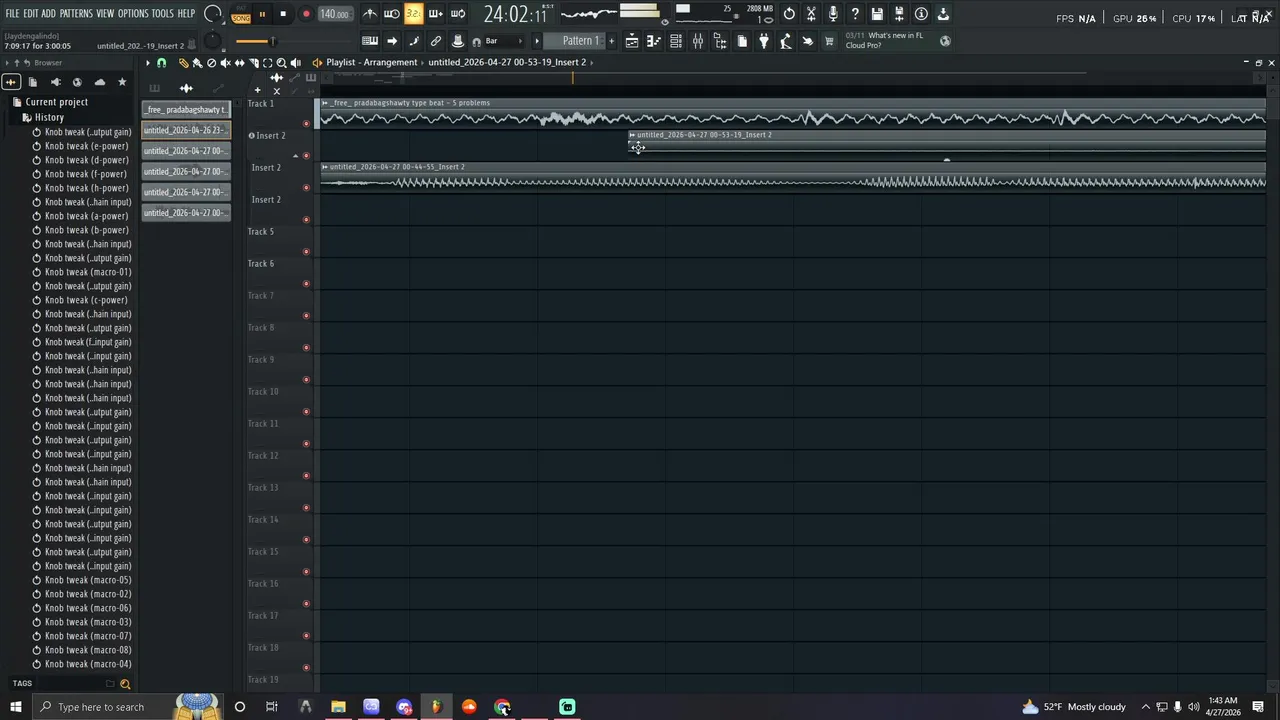Viewport: 1280px width, 720px height.
Task: Expand Browser options arrow
Action: click(5, 62)
